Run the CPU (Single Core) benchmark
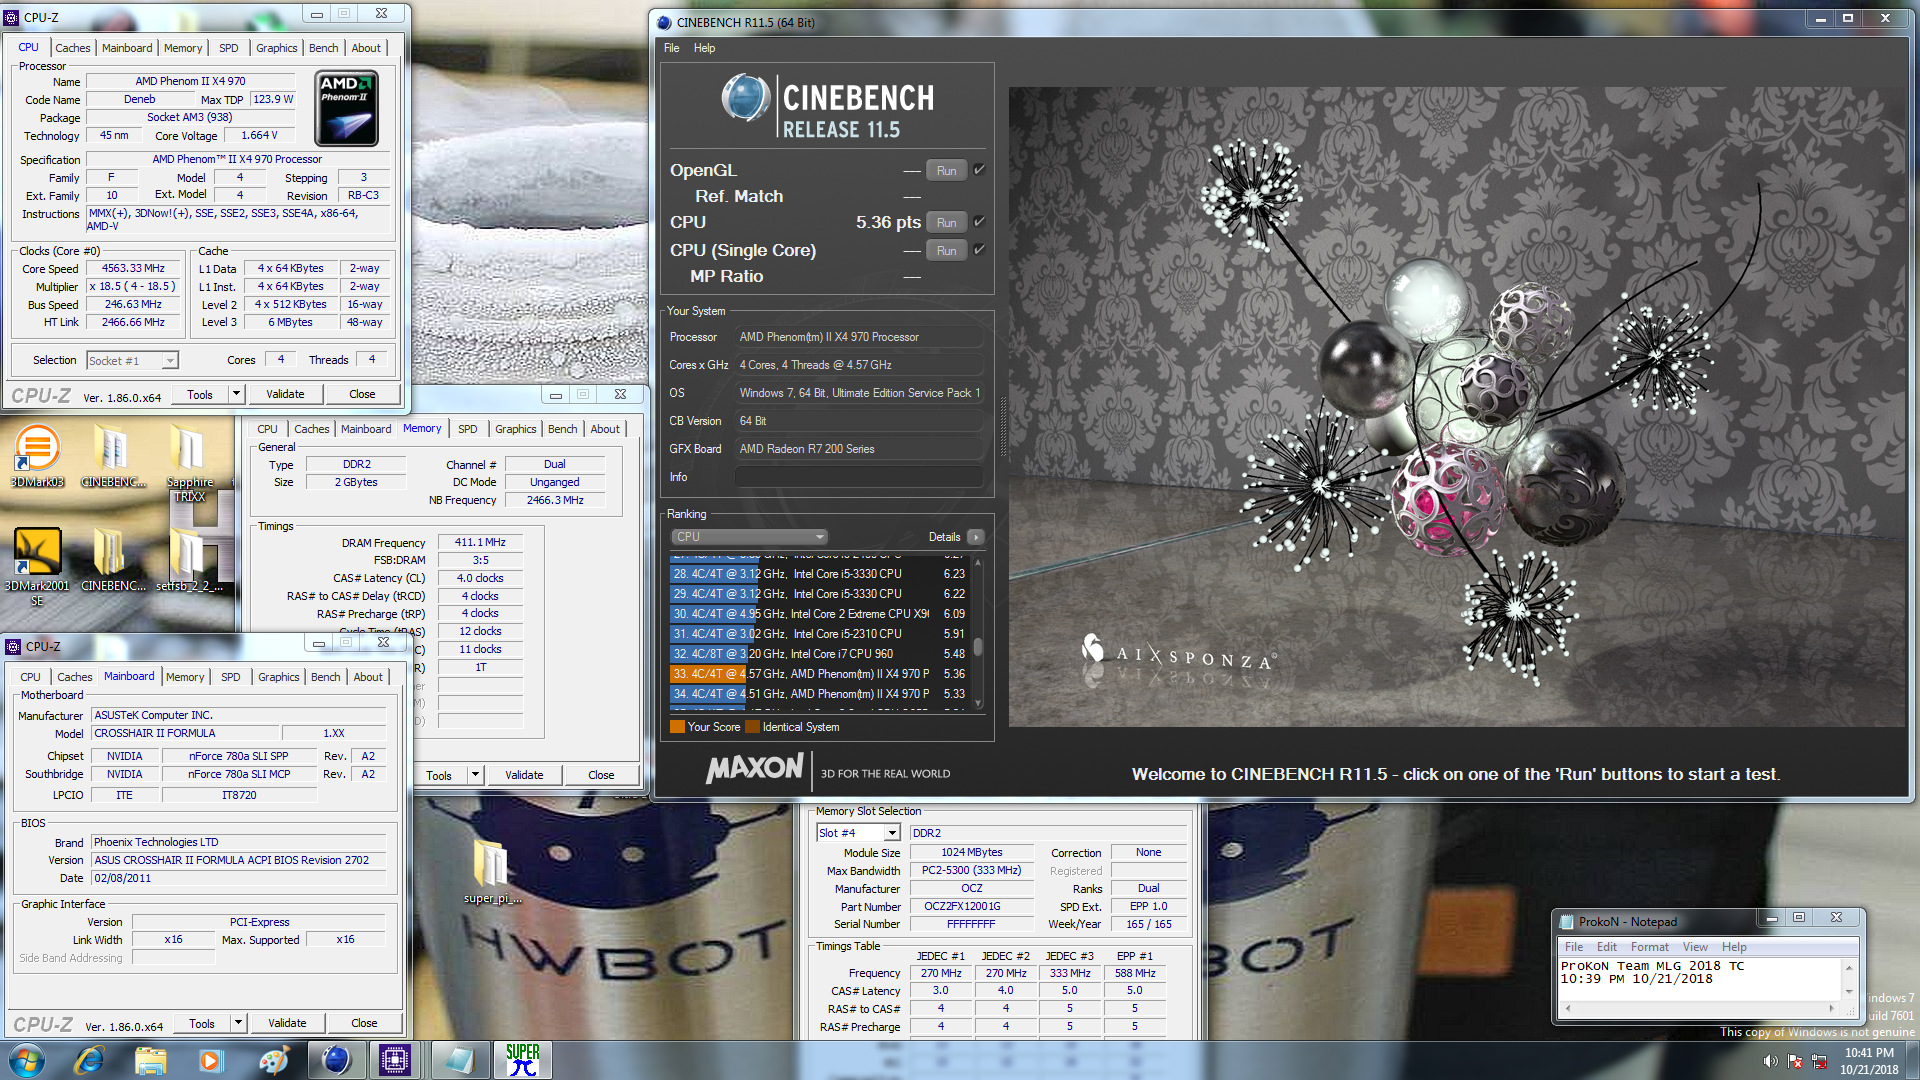This screenshot has height=1080, width=1920. pos(946,251)
